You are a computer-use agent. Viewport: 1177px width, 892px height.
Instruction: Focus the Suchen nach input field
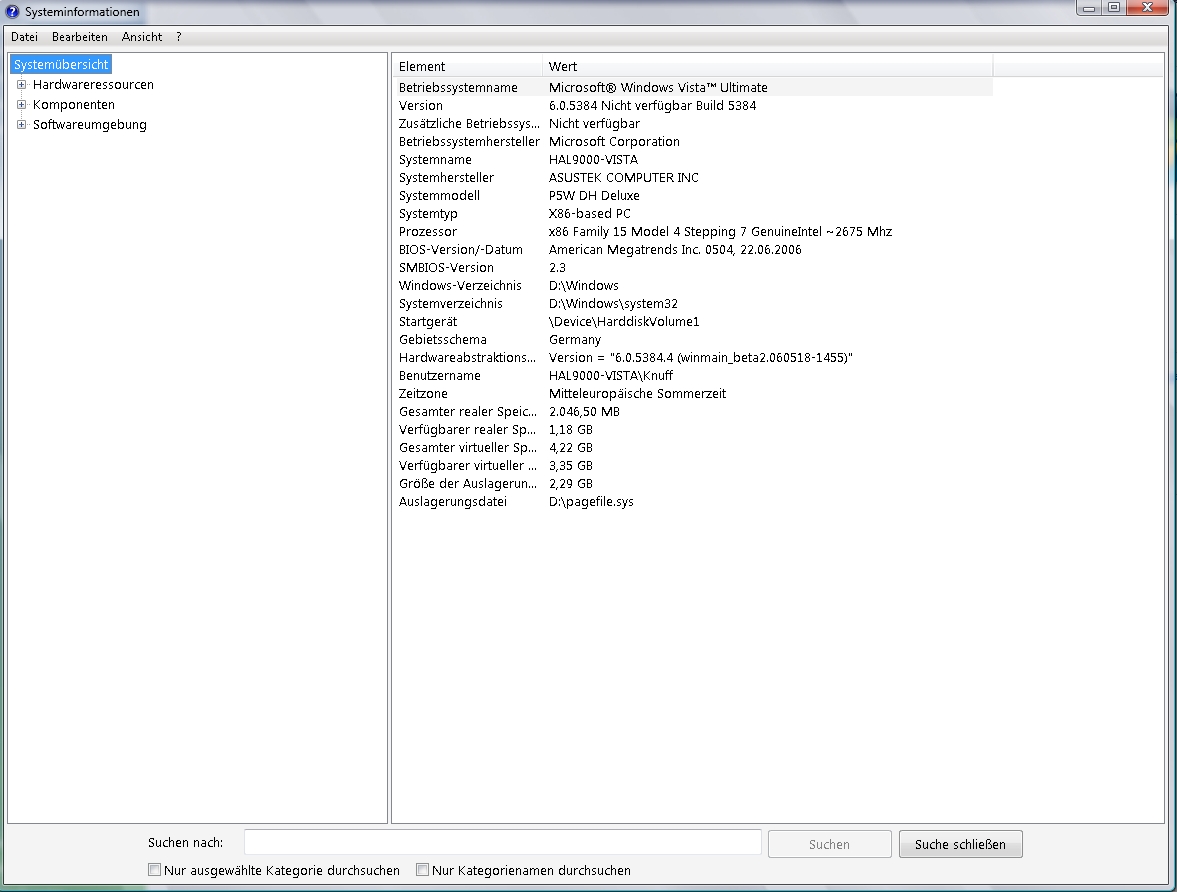tap(503, 842)
